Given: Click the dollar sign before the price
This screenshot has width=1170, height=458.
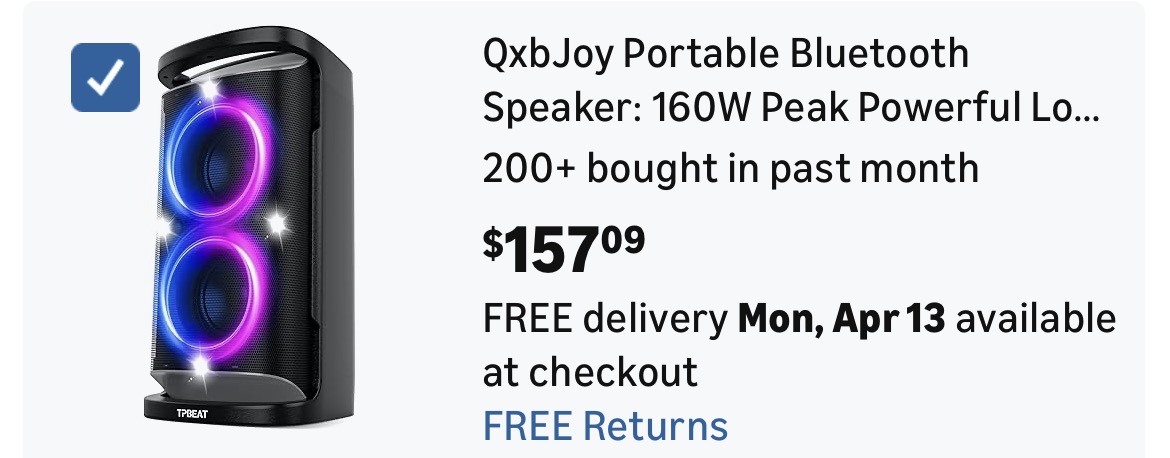Looking at the screenshot, I should [x=493, y=245].
